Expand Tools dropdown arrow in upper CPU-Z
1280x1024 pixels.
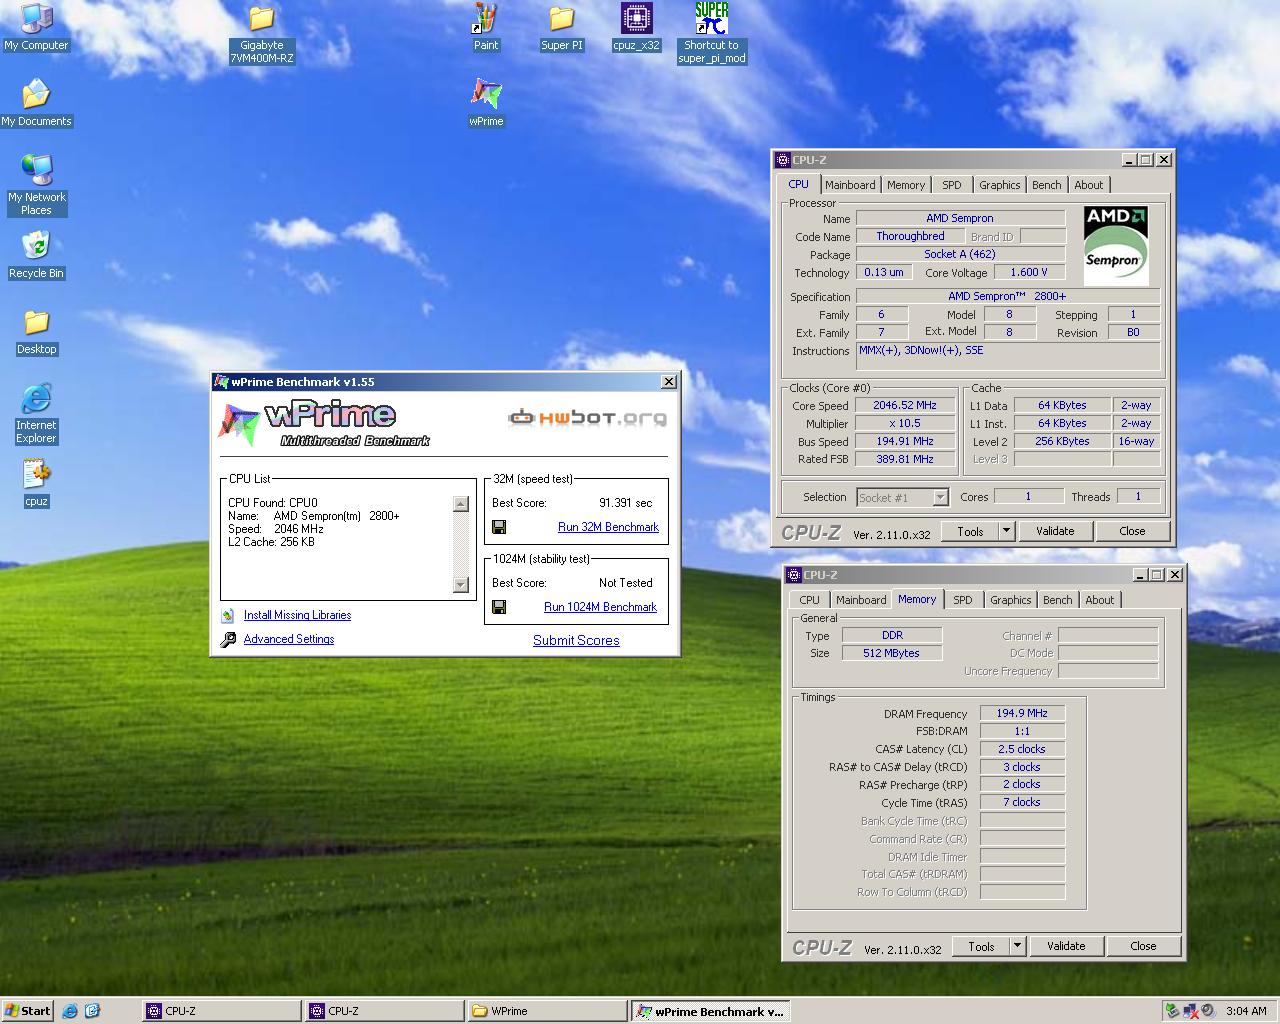point(1007,531)
